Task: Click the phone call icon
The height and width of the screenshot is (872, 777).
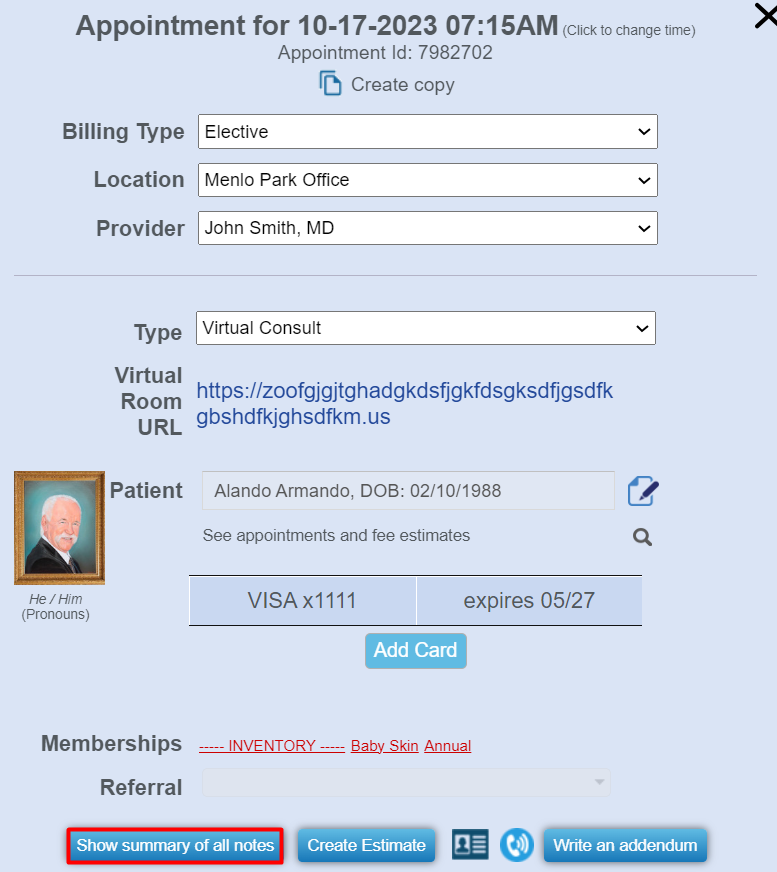Action: pyautogui.click(x=517, y=845)
